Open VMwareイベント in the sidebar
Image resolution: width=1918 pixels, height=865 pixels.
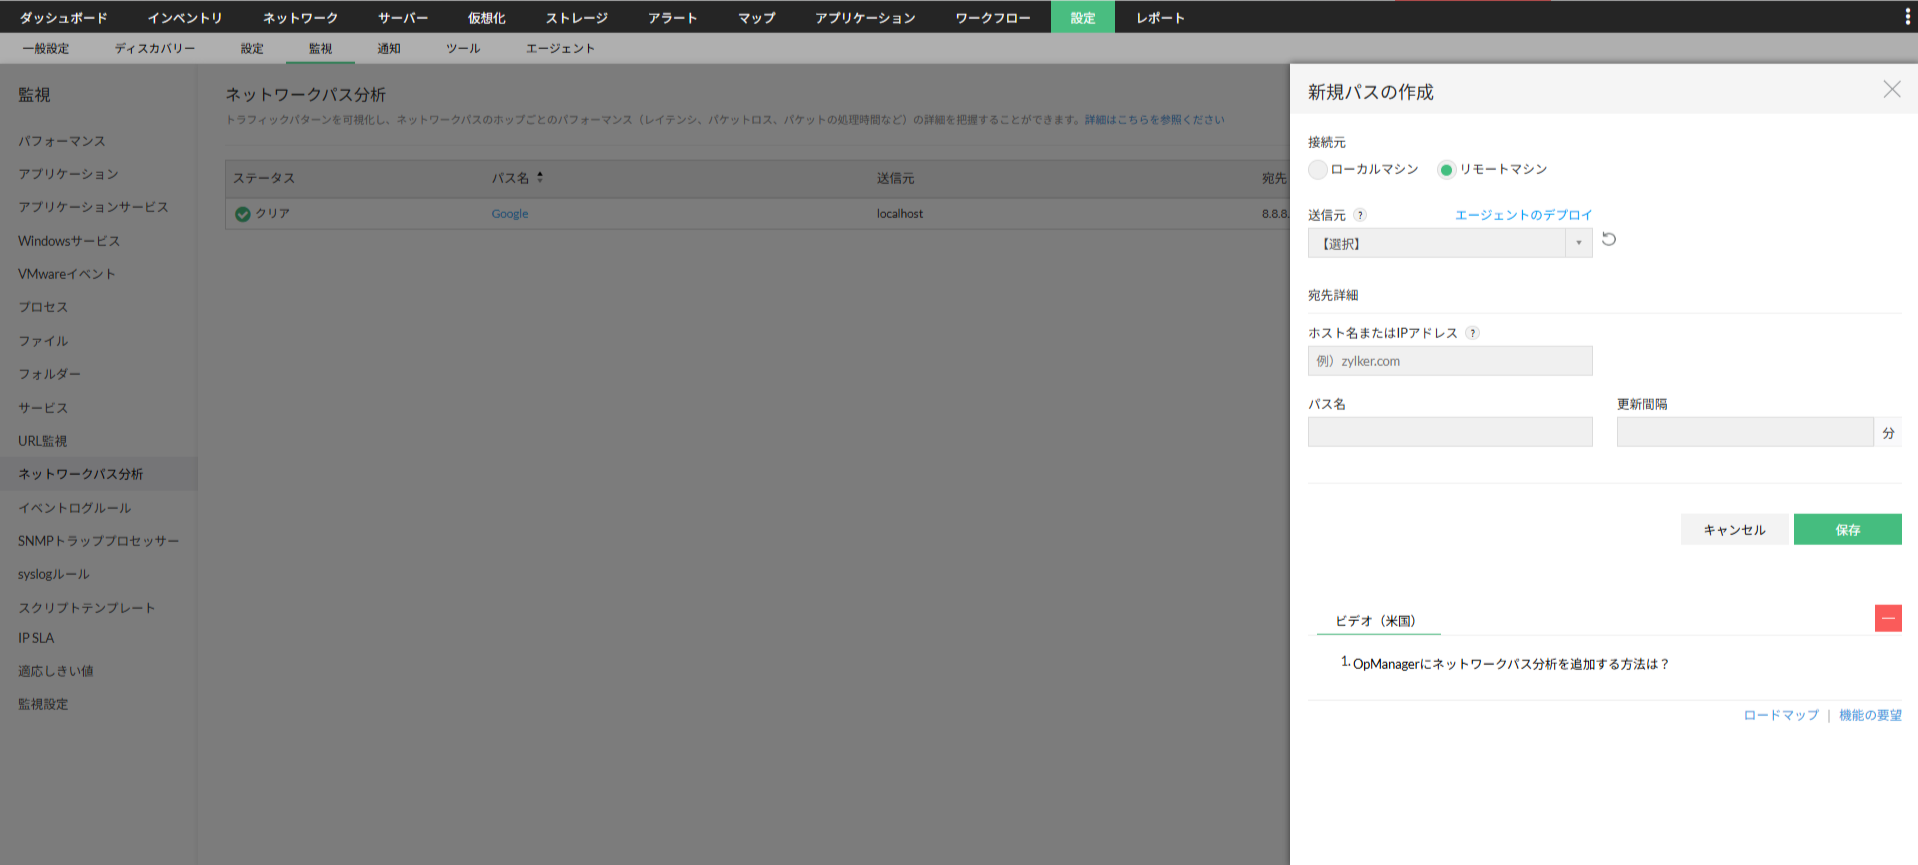pyautogui.click(x=67, y=274)
